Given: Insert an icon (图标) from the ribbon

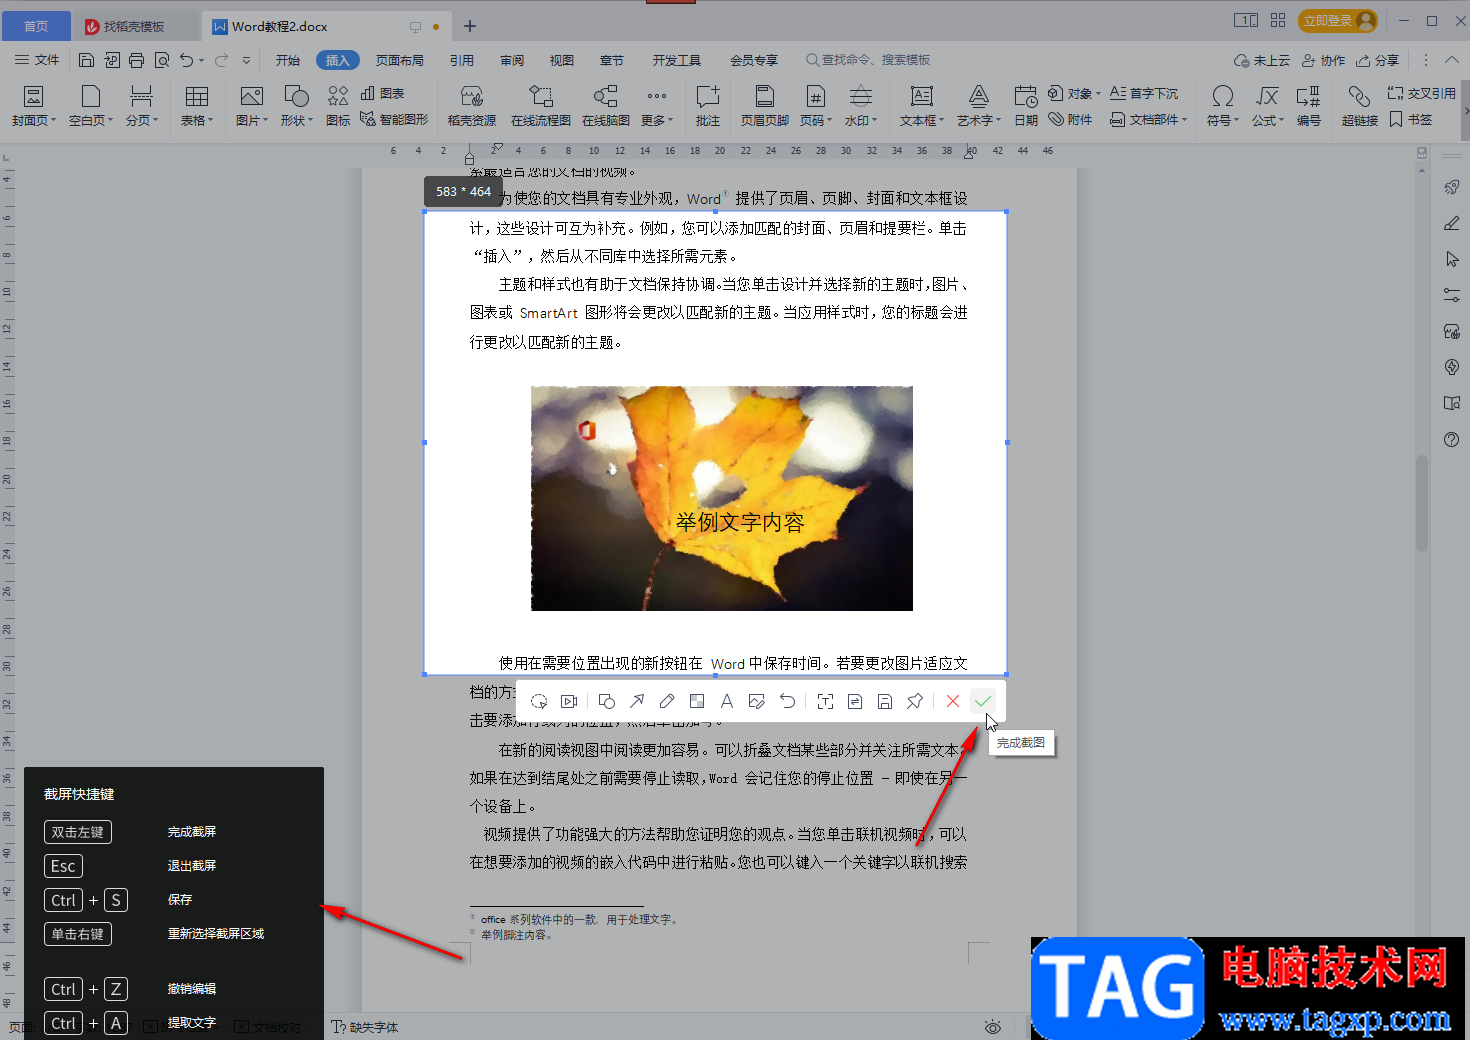Looking at the screenshot, I should point(338,105).
